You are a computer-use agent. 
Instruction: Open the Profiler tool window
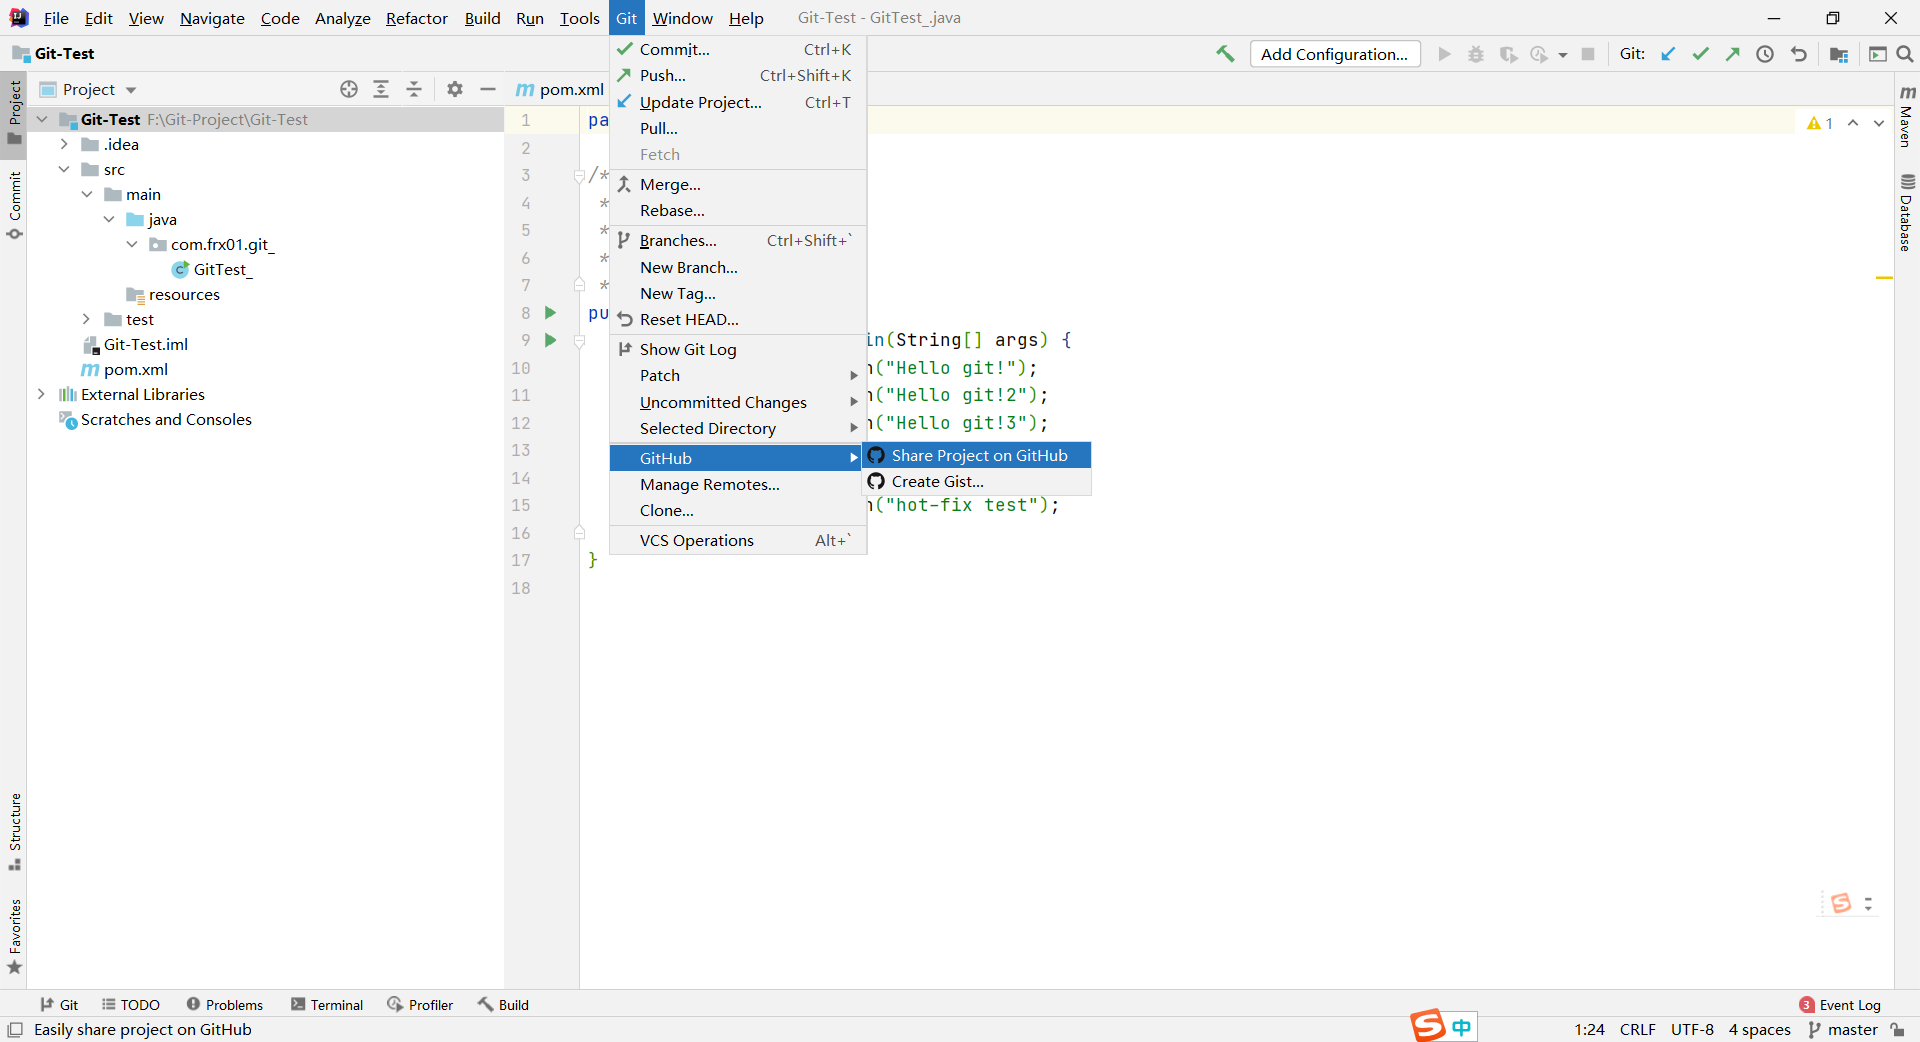tap(421, 1004)
